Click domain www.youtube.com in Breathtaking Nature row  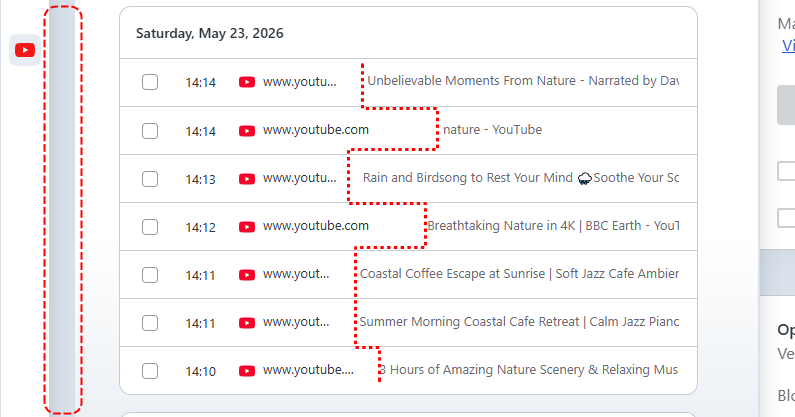tap(316, 226)
